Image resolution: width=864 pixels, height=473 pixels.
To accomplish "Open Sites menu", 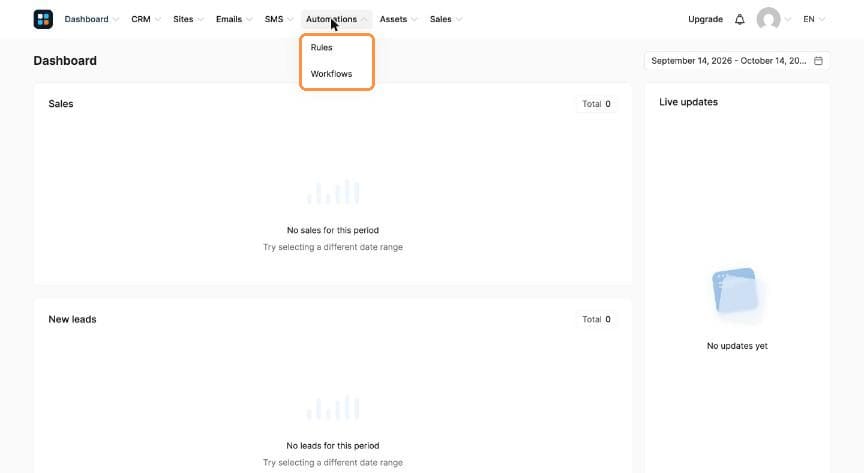I will [183, 19].
